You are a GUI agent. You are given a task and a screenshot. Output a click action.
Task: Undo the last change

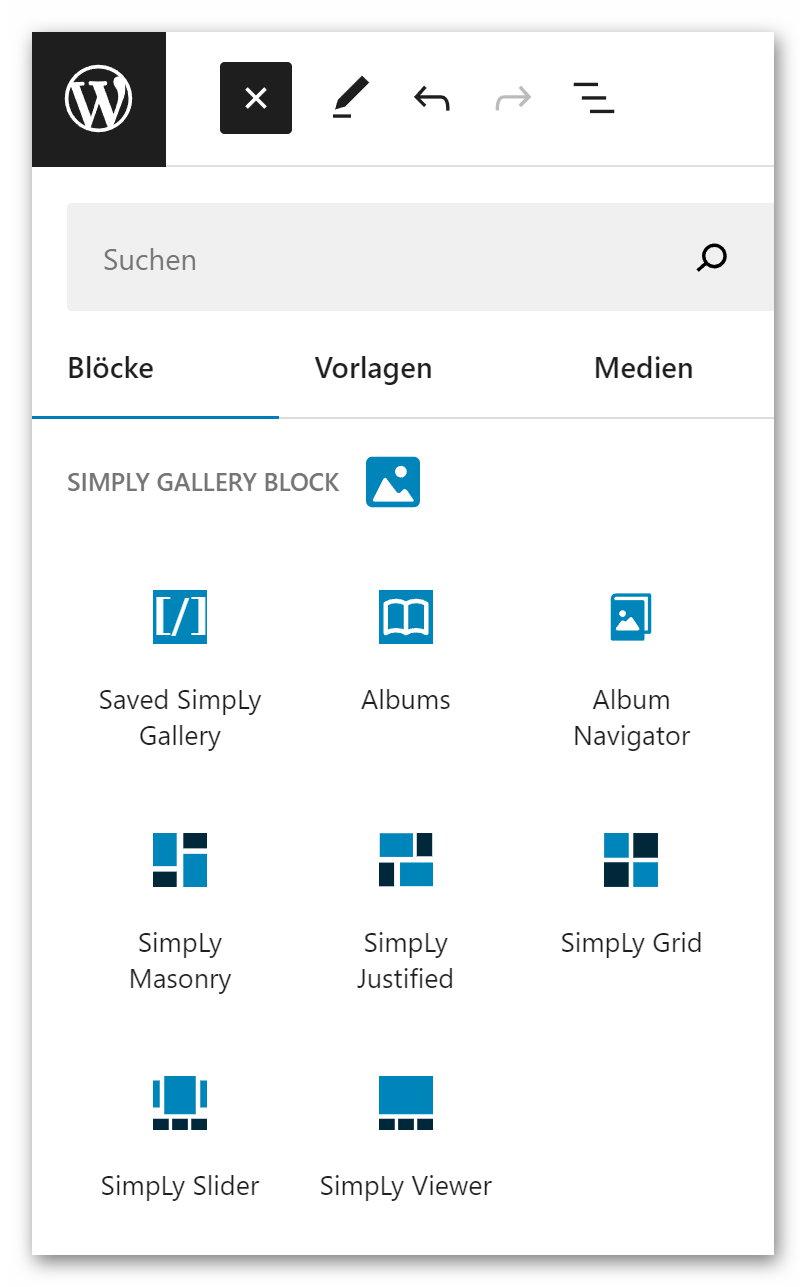[432, 98]
